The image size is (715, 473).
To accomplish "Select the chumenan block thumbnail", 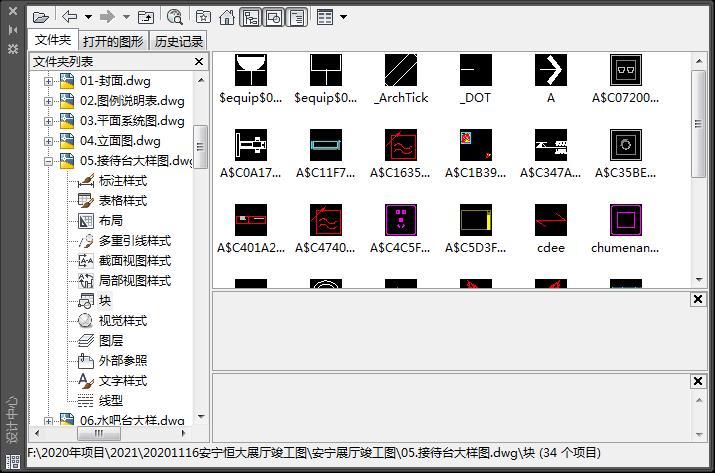I will coord(626,220).
